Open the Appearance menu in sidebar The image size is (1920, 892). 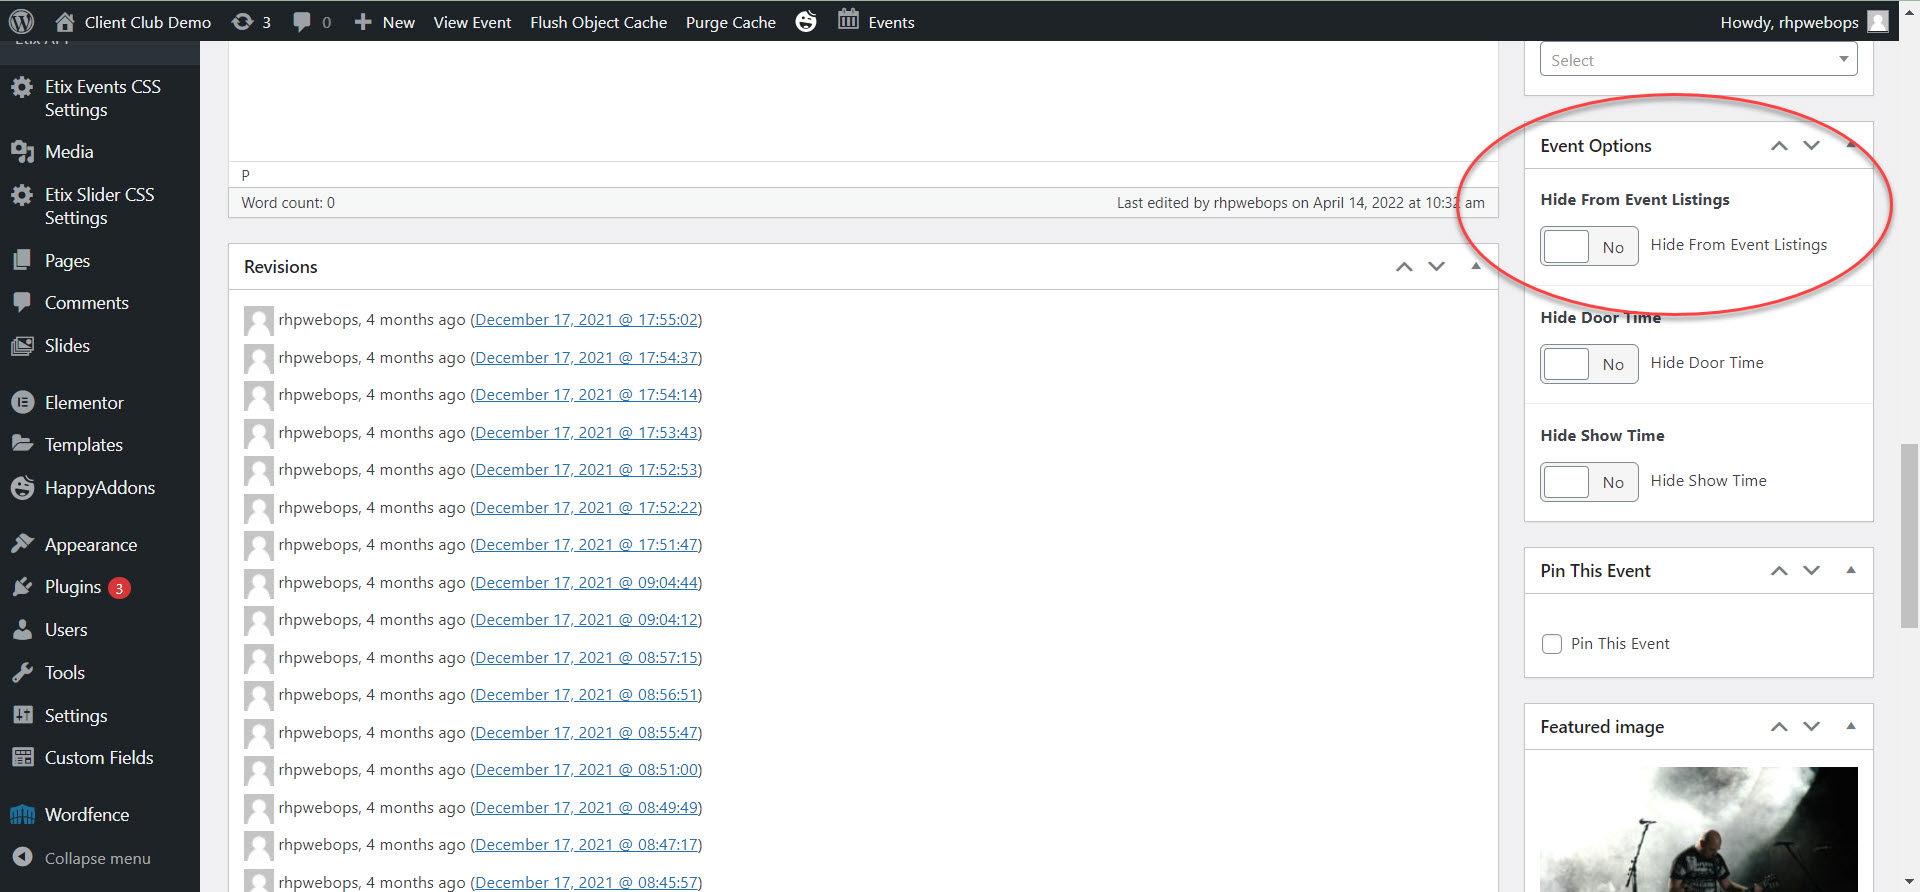tap(90, 545)
